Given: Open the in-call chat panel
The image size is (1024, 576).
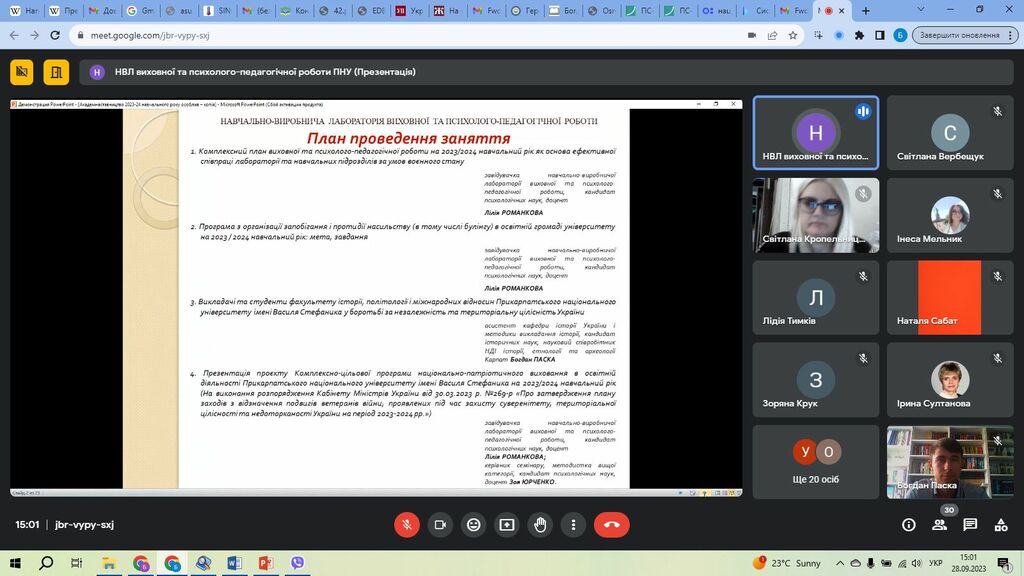Looking at the screenshot, I should (x=970, y=524).
